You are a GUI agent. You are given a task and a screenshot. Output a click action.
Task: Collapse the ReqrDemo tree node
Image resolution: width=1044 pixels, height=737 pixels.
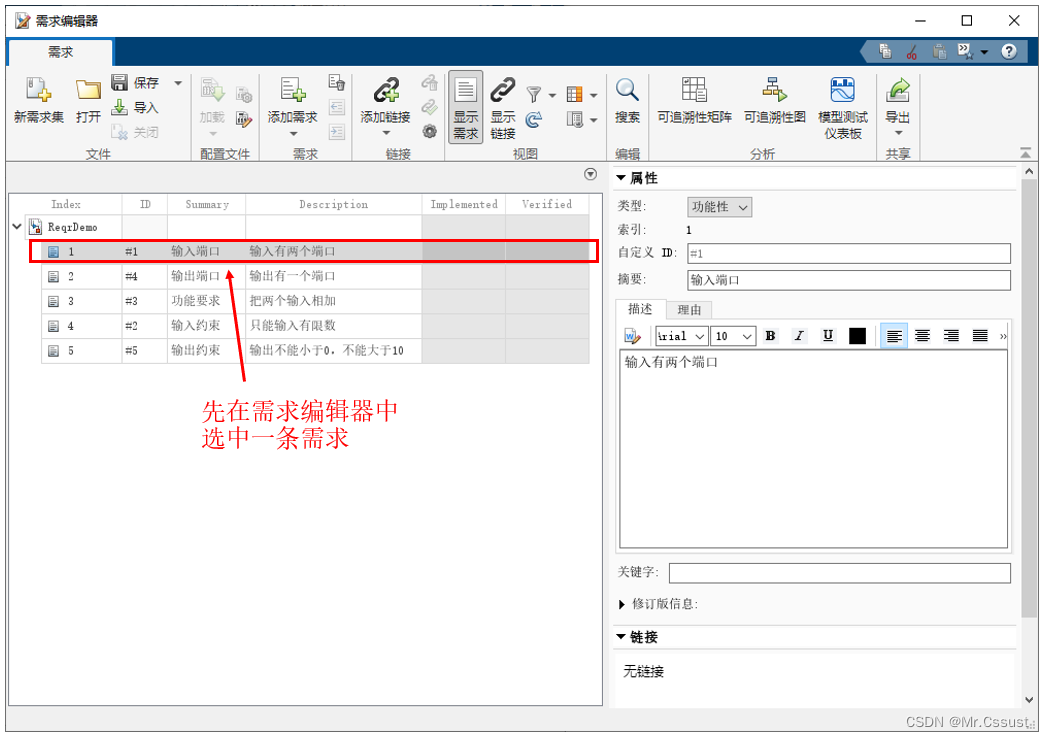17,227
